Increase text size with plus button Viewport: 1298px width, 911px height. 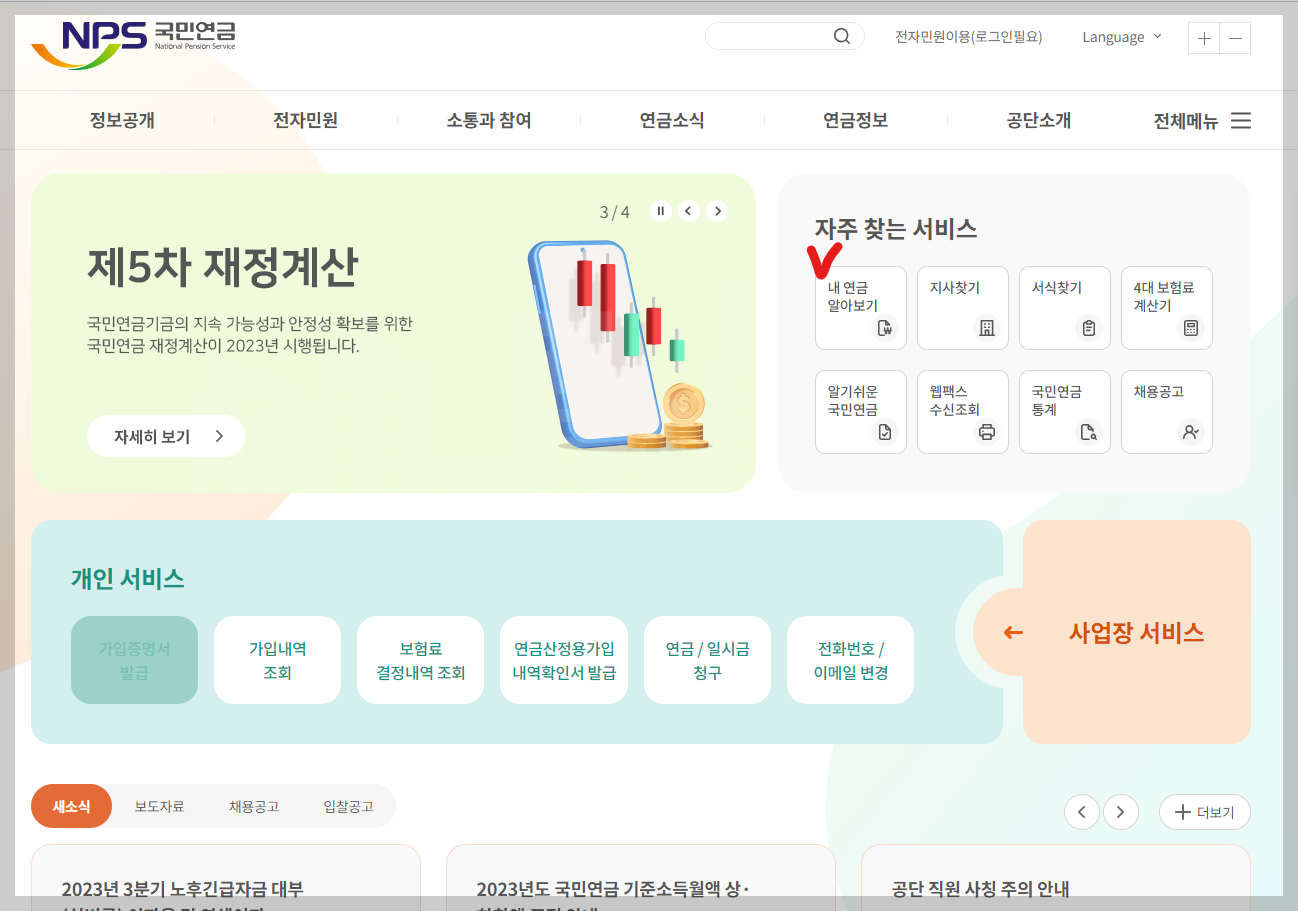coord(1204,38)
